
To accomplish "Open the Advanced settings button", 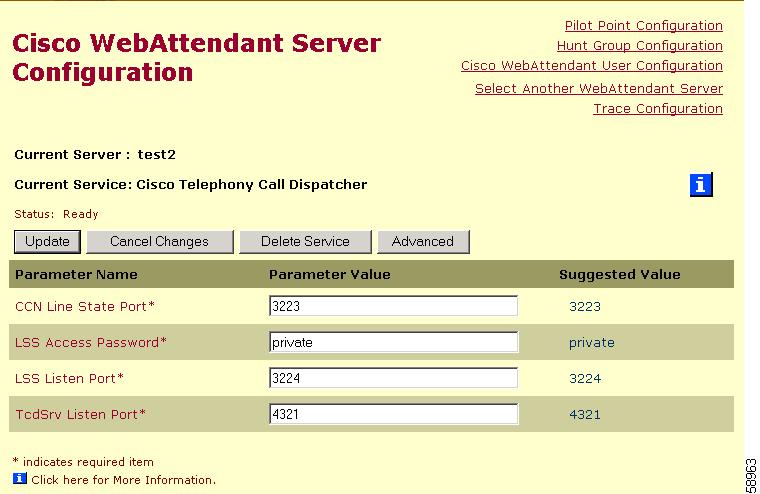I will (x=423, y=241).
